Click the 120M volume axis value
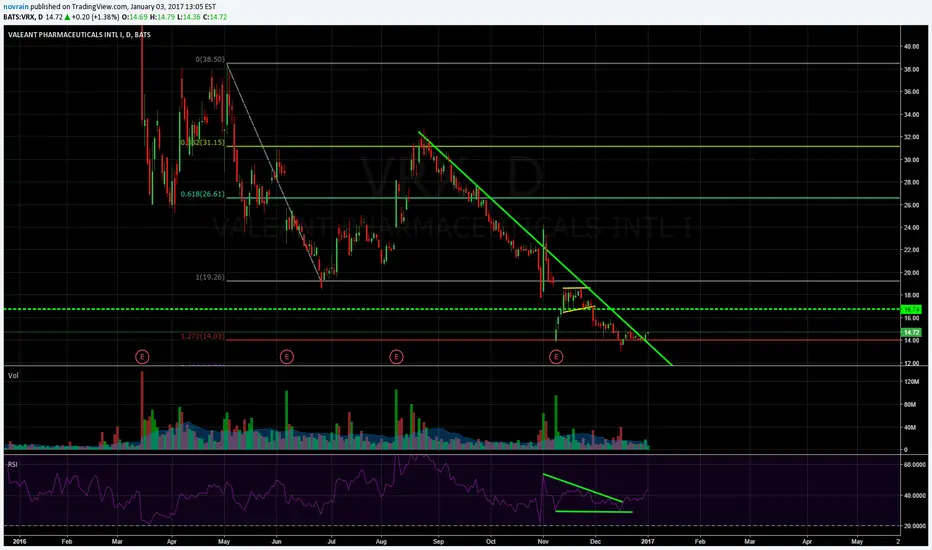 pos(911,382)
